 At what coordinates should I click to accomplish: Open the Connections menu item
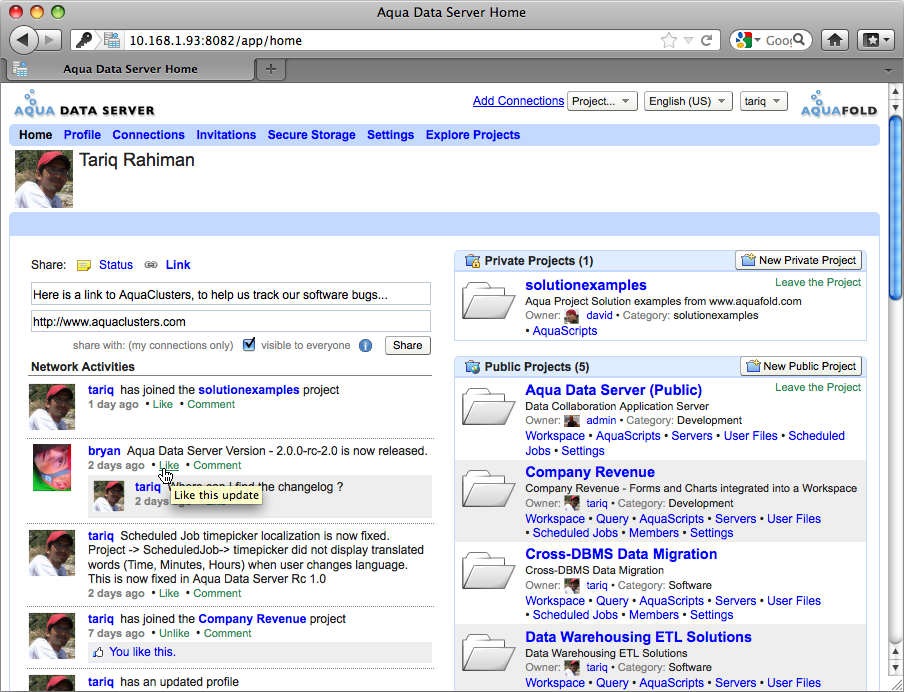click(148, 135)
